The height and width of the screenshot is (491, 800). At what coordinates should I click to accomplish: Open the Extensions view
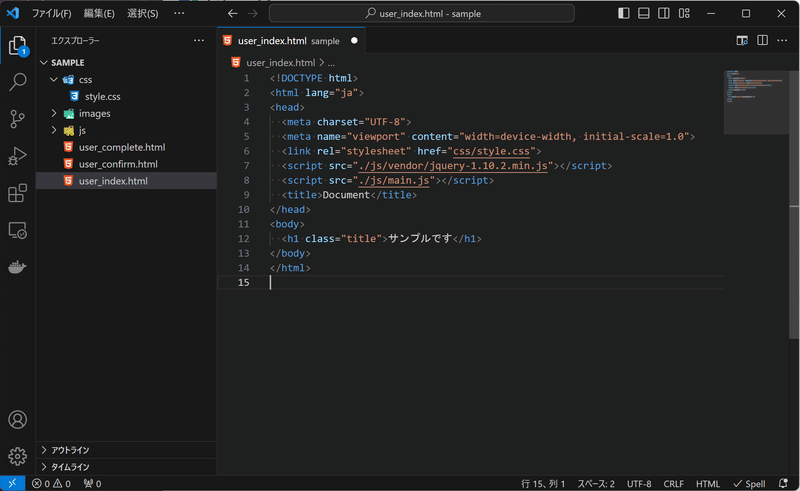point(18,193)
